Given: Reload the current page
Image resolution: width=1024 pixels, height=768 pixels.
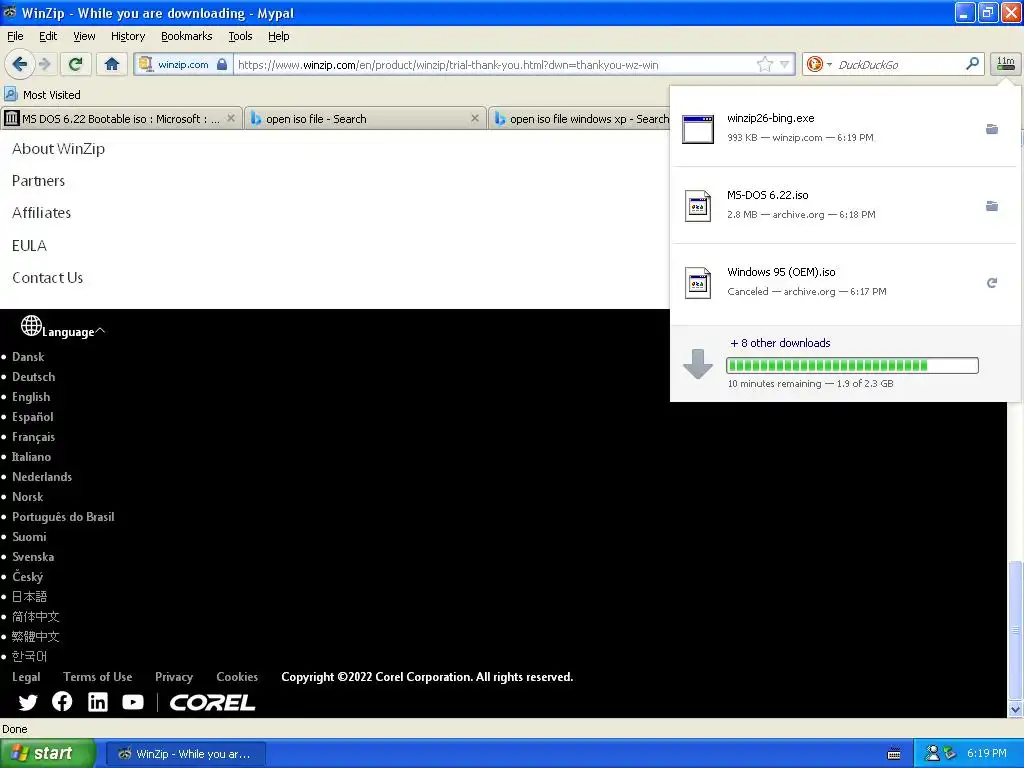Looking at the screenshot, I should [x=76, y=64].
